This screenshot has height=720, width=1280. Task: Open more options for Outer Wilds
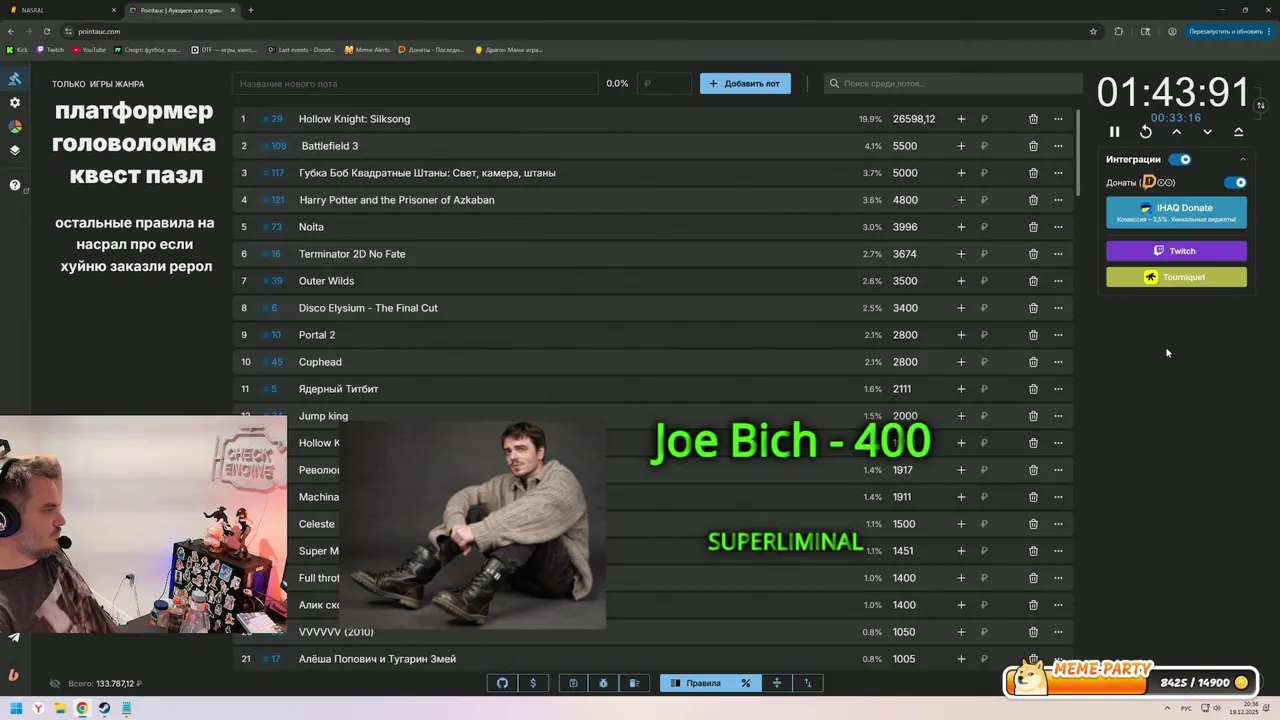click(x=1058, y=281)
